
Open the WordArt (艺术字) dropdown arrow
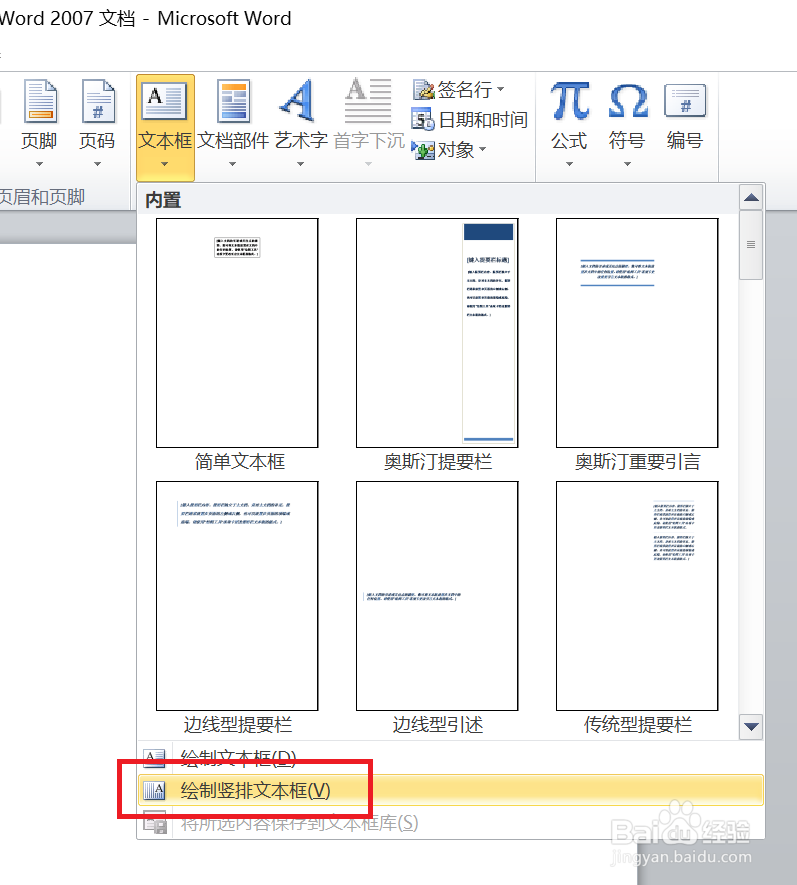click(300, 164)
